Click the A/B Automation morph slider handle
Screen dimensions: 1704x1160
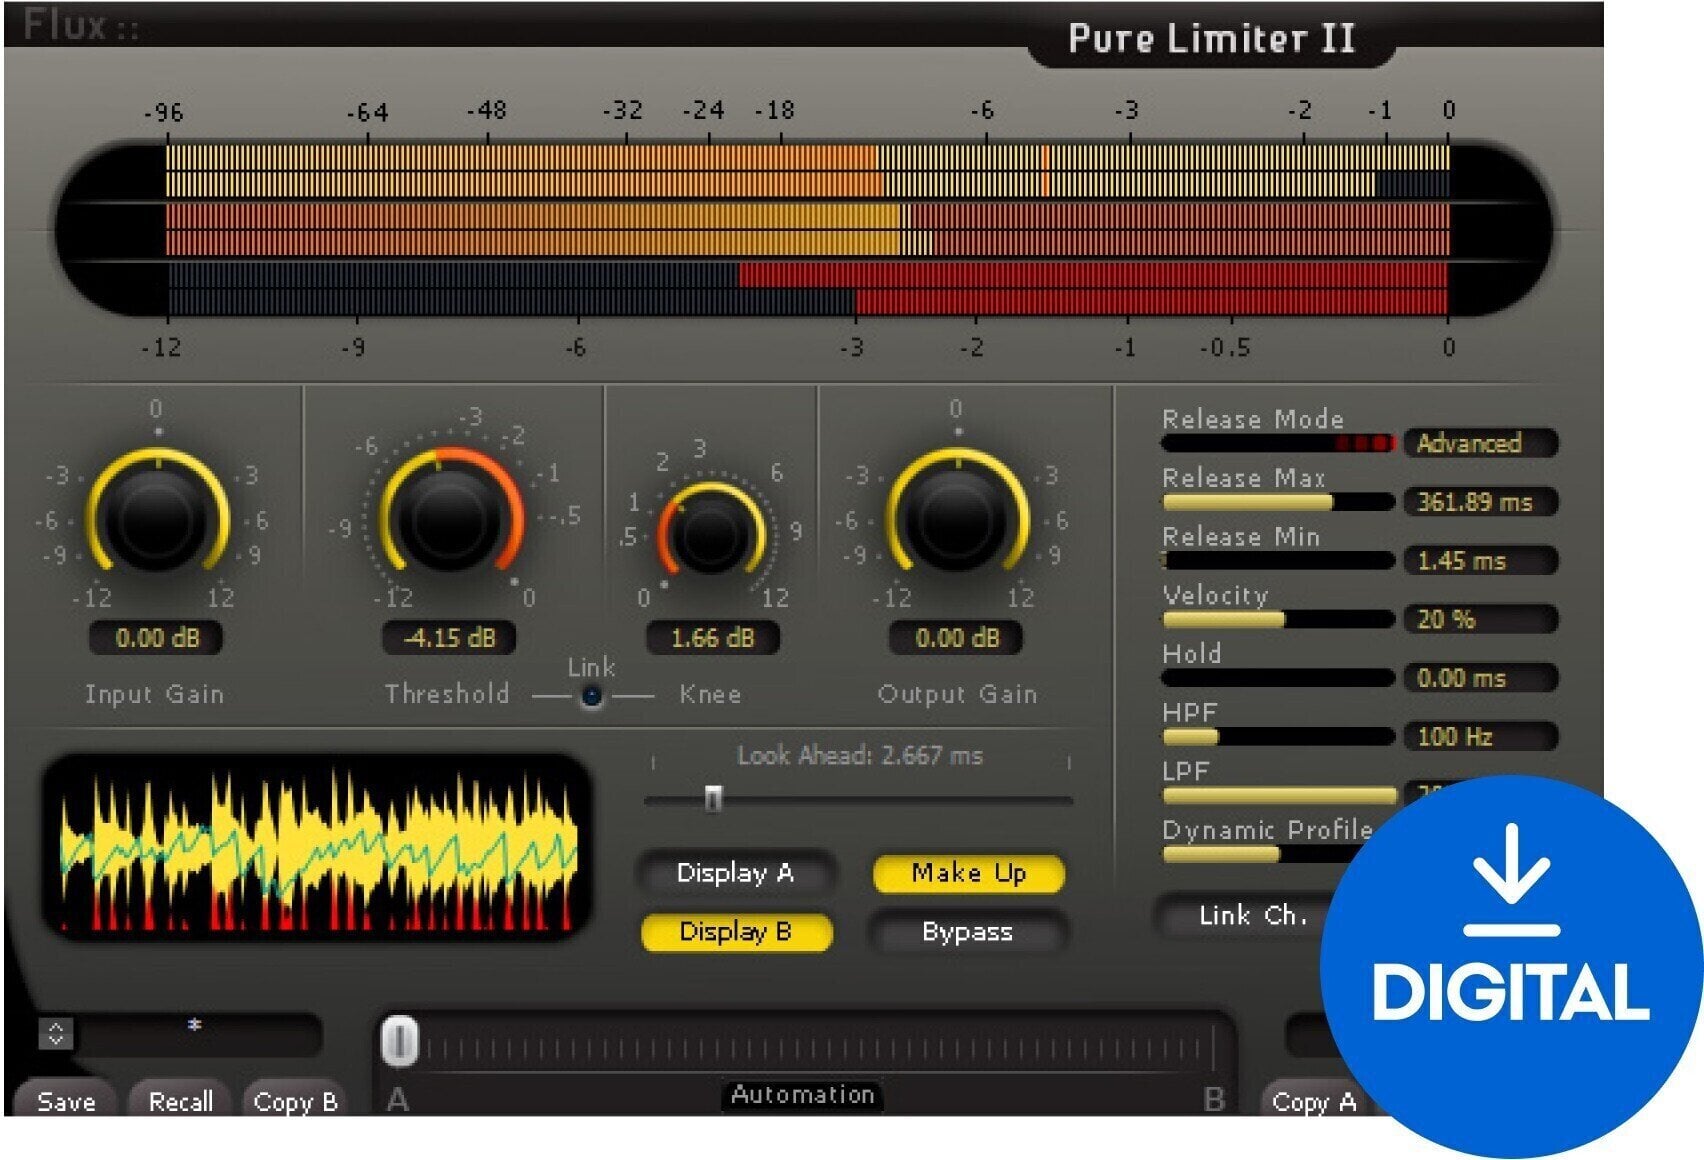[400, 1042]
